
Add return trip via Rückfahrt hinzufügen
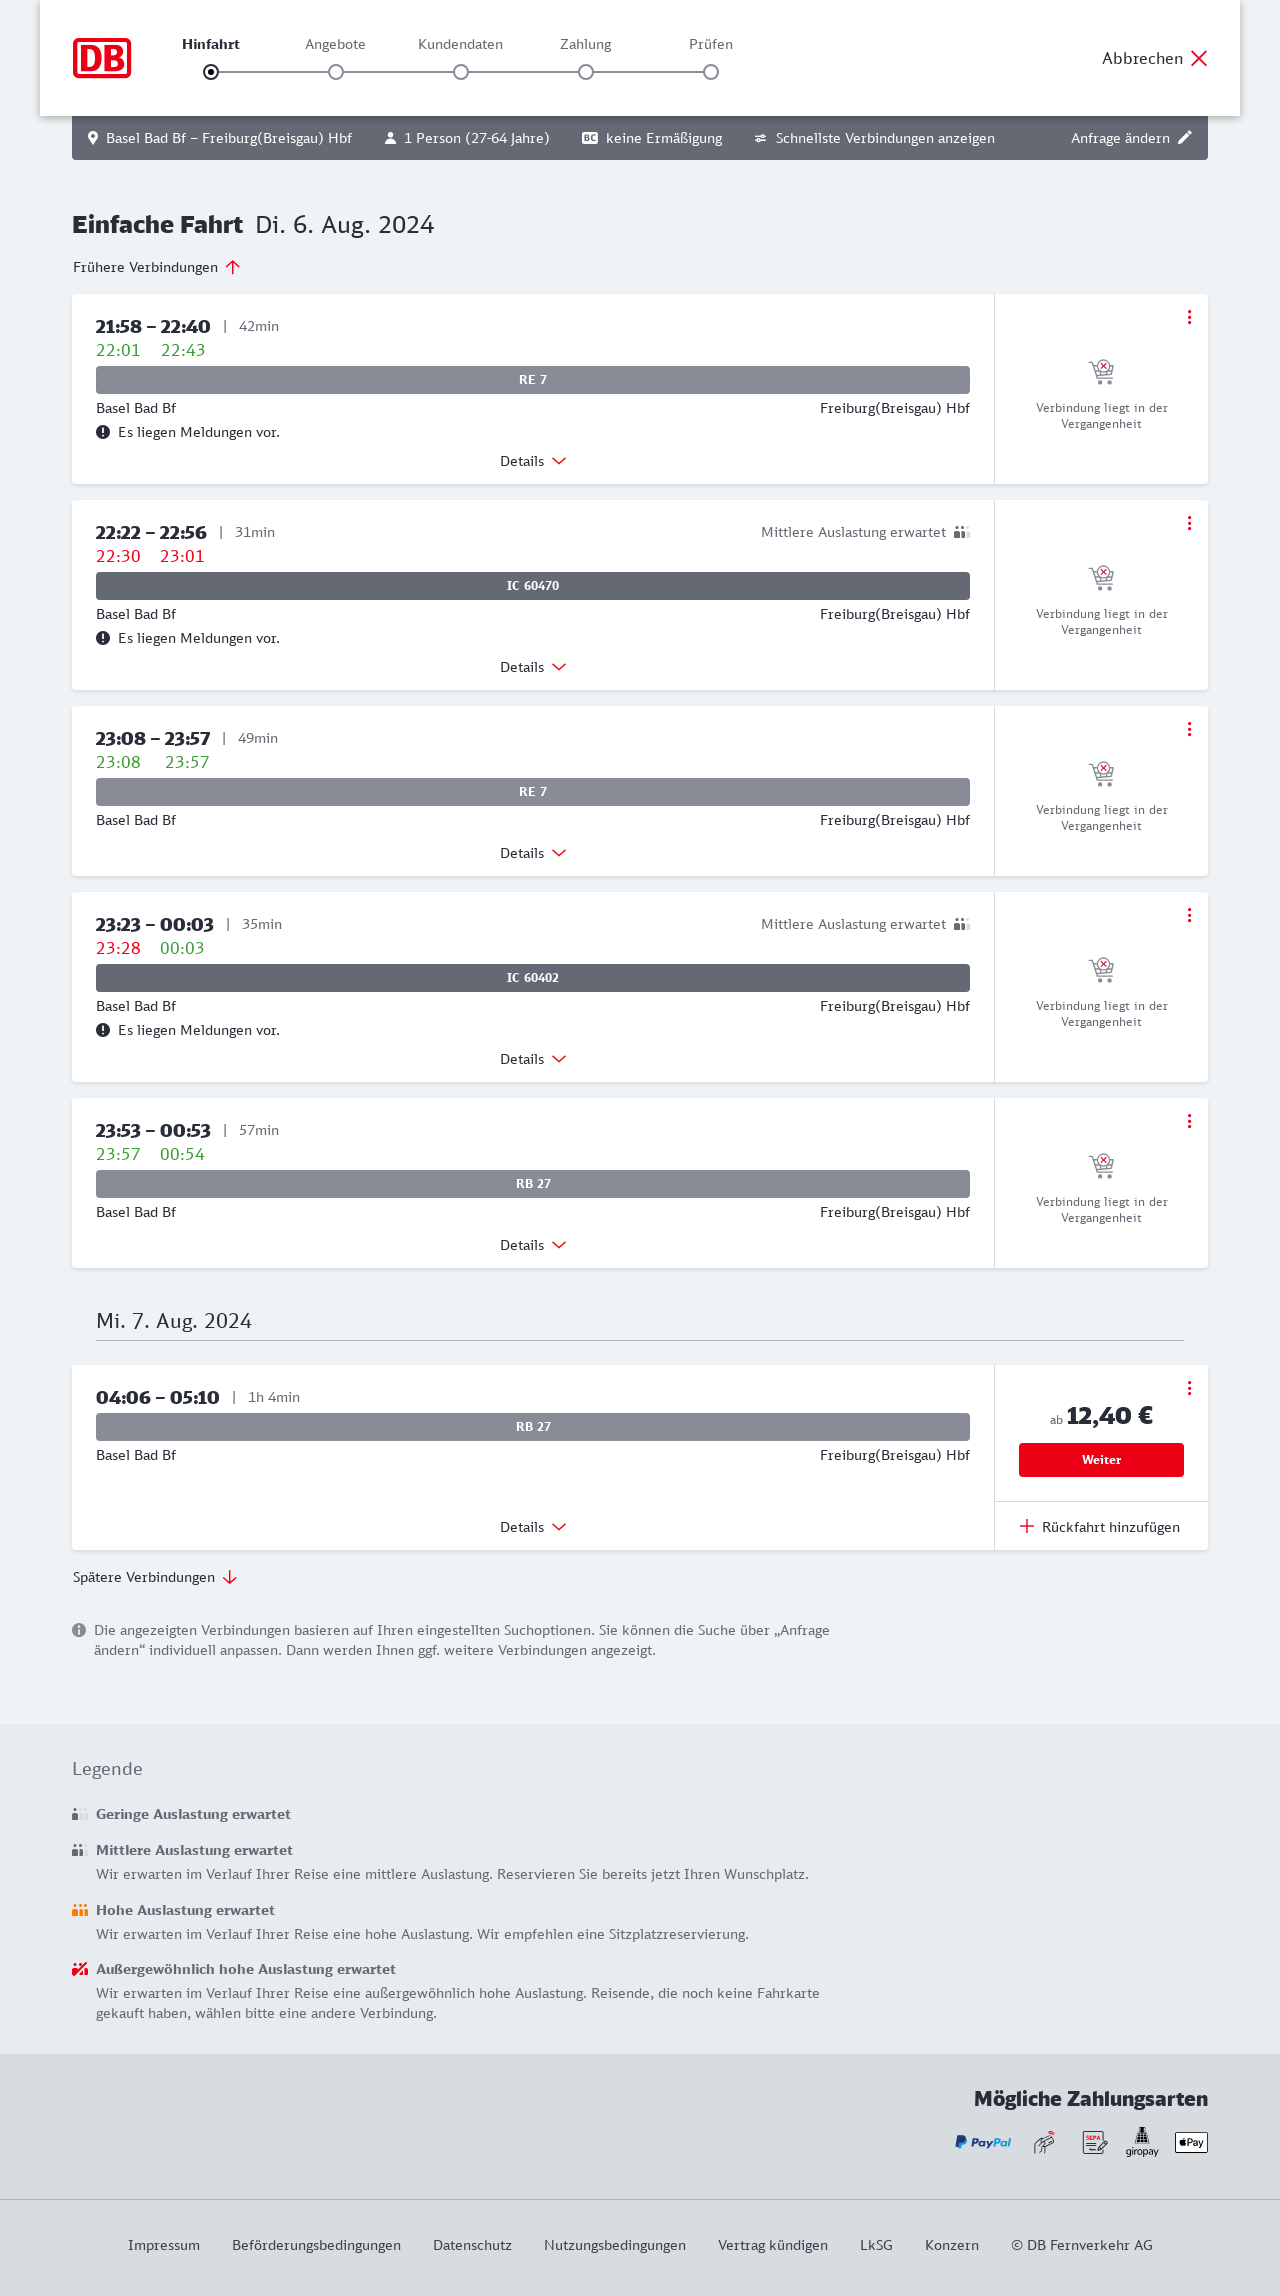1100,1527
